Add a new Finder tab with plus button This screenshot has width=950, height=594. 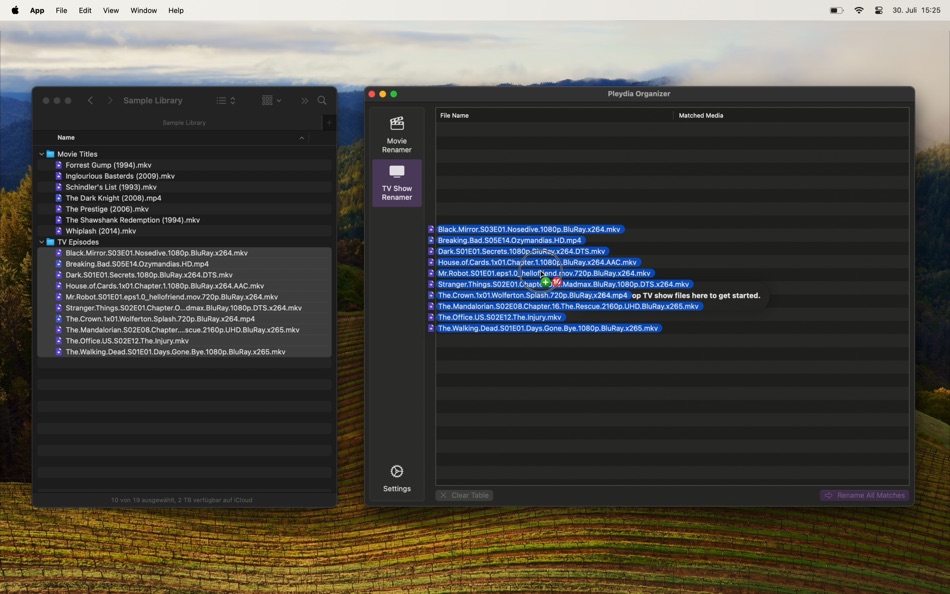click(329, 122)
